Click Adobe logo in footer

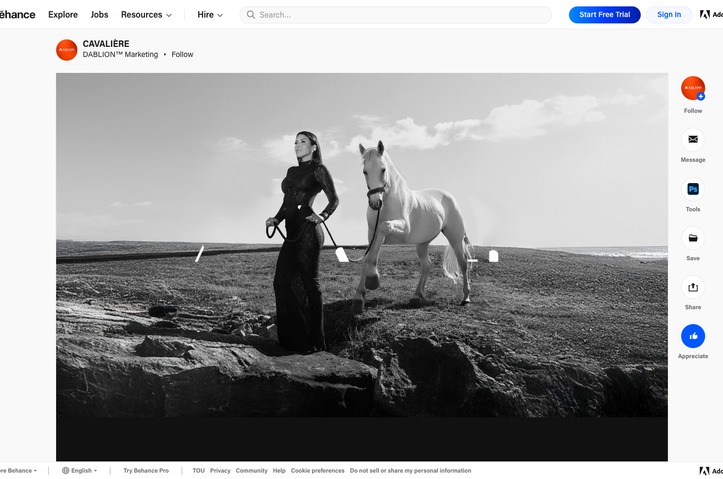711,471
